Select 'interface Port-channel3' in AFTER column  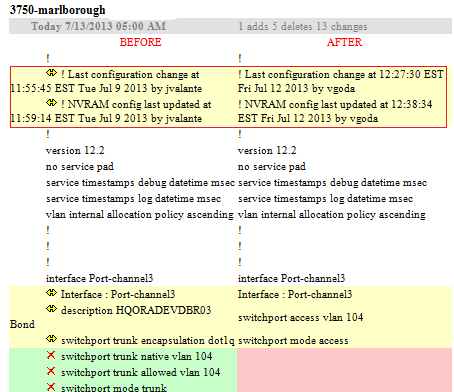click(291, 278)
